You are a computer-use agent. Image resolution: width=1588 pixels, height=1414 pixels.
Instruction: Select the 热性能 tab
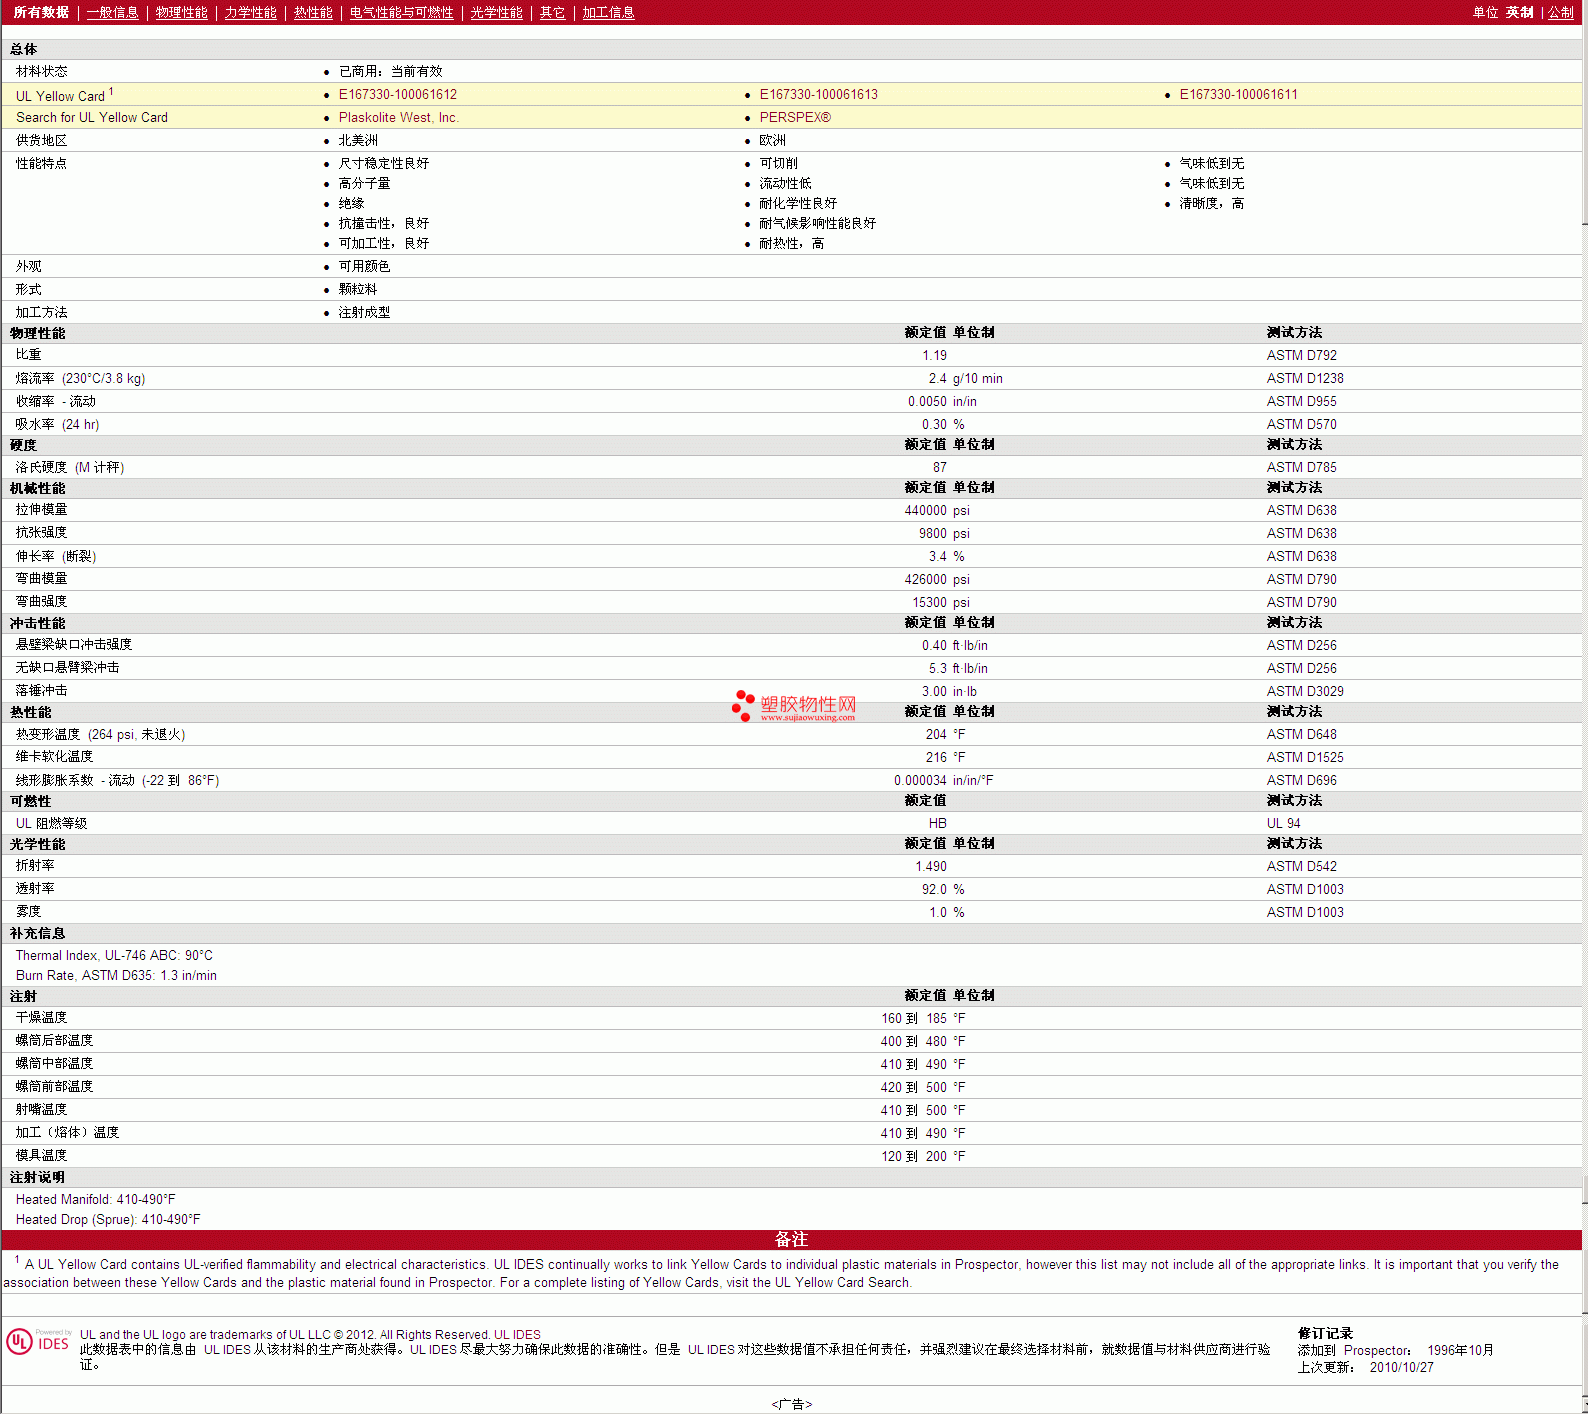click(313, 13)
